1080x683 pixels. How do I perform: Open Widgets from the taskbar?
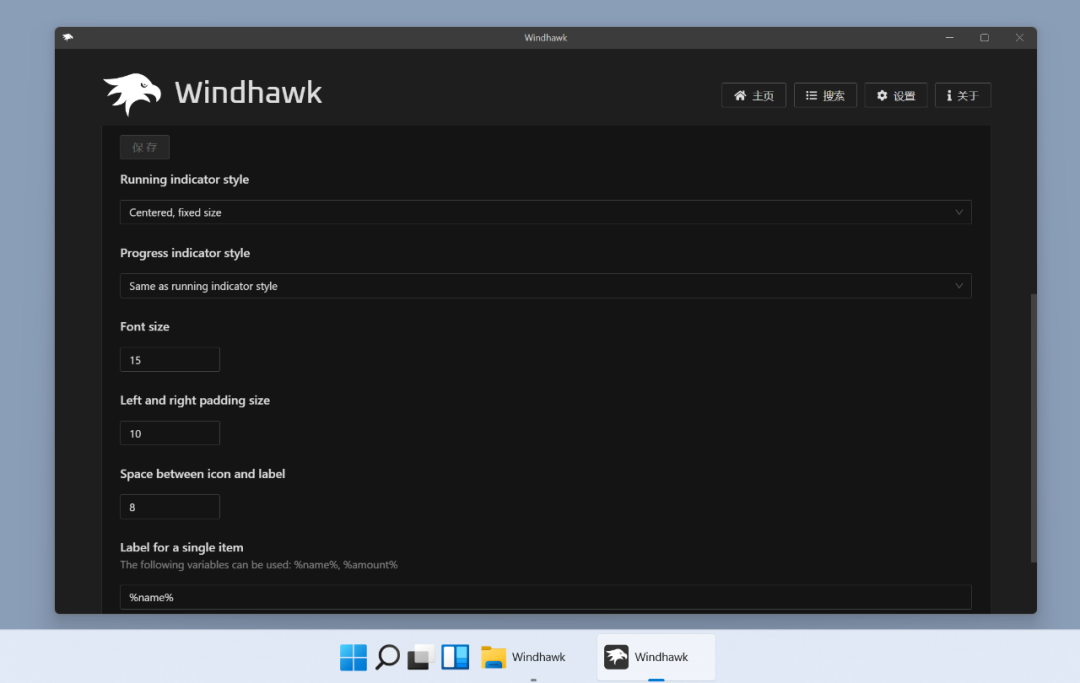click(x=455, y=657)
